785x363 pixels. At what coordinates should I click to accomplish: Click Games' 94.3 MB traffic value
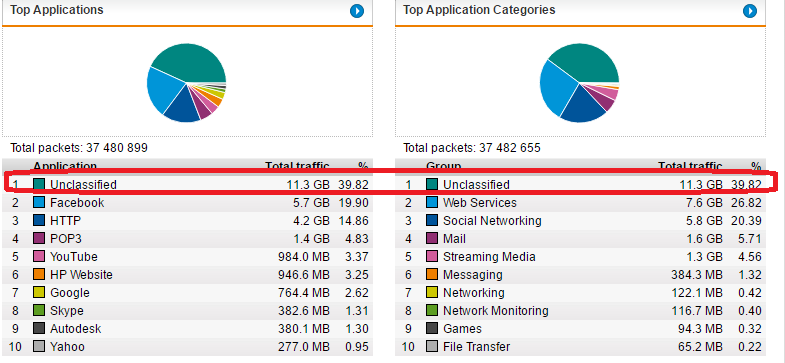pyautogui.click(x=700, y=329)
